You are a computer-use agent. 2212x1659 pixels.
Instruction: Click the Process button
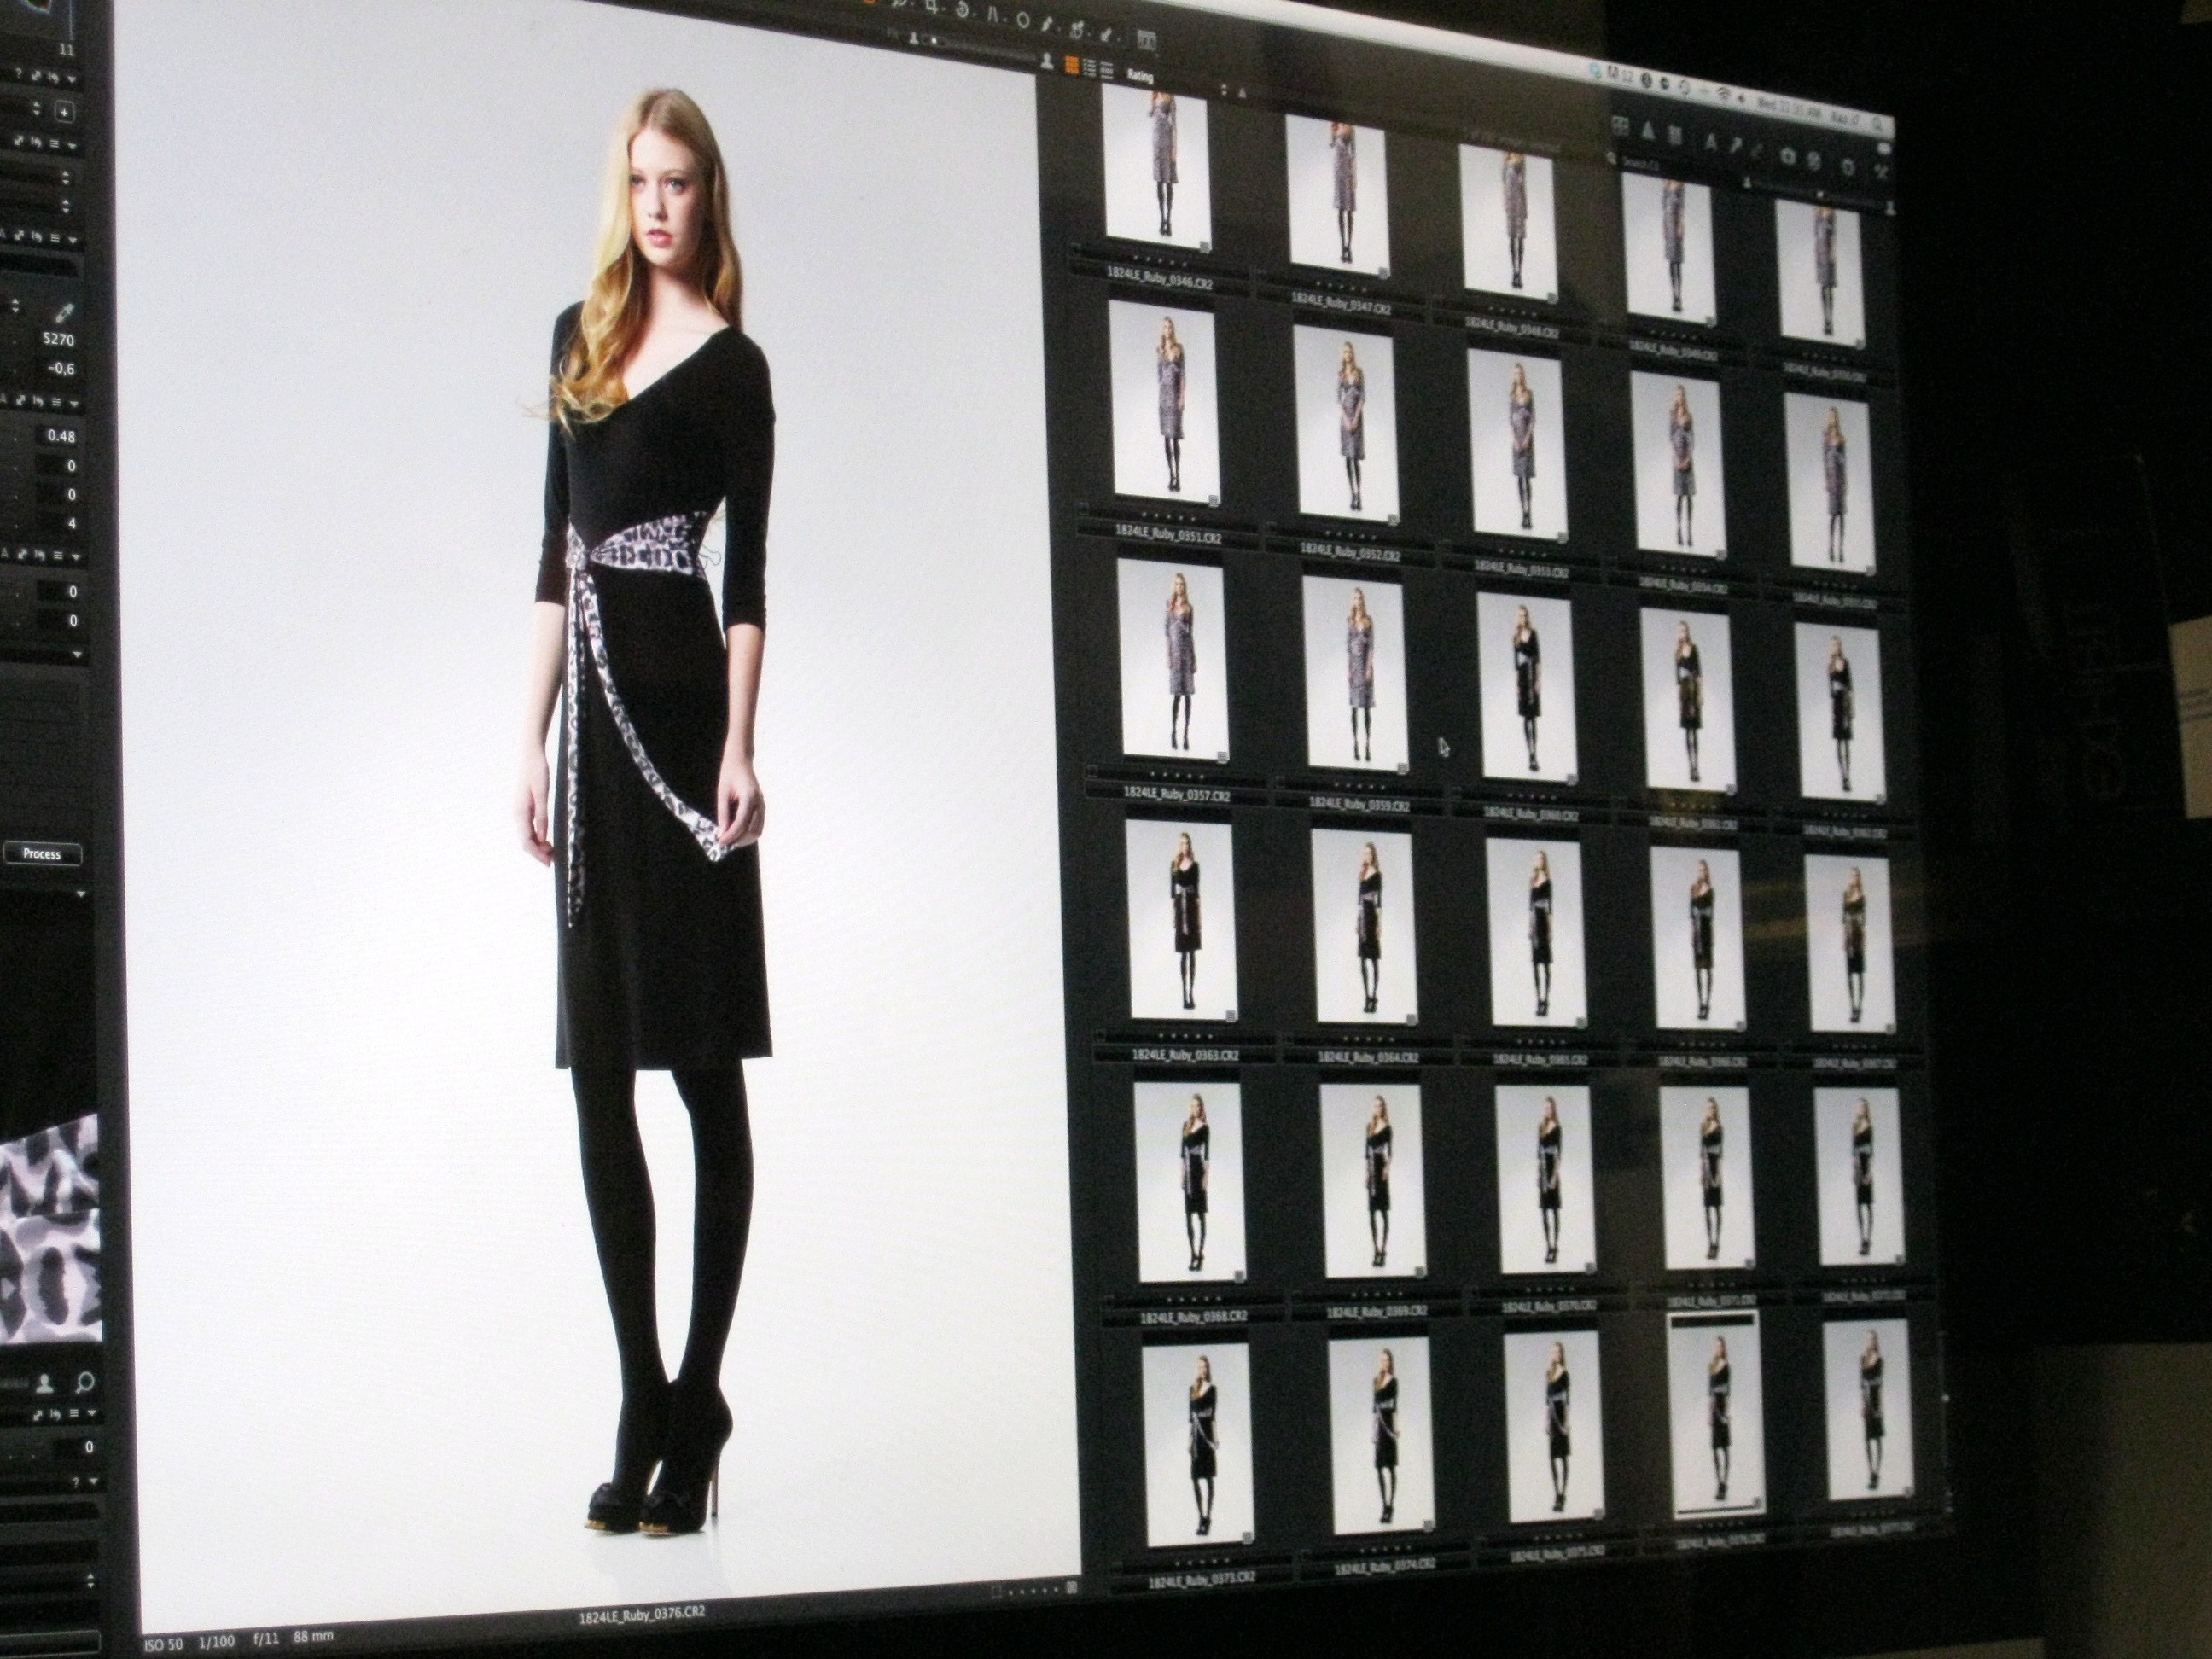42,854
